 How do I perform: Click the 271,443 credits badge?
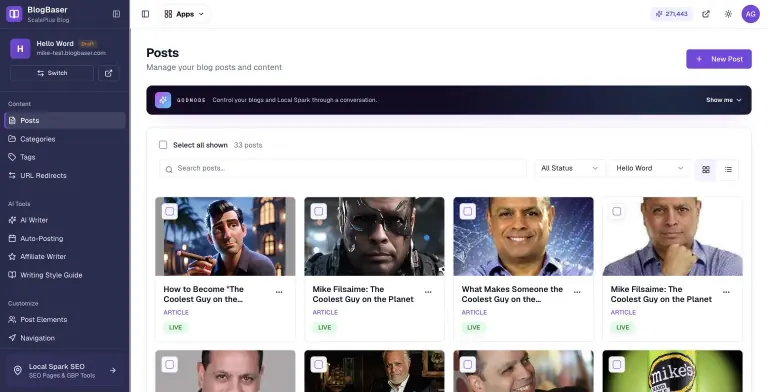coord(672,14)
